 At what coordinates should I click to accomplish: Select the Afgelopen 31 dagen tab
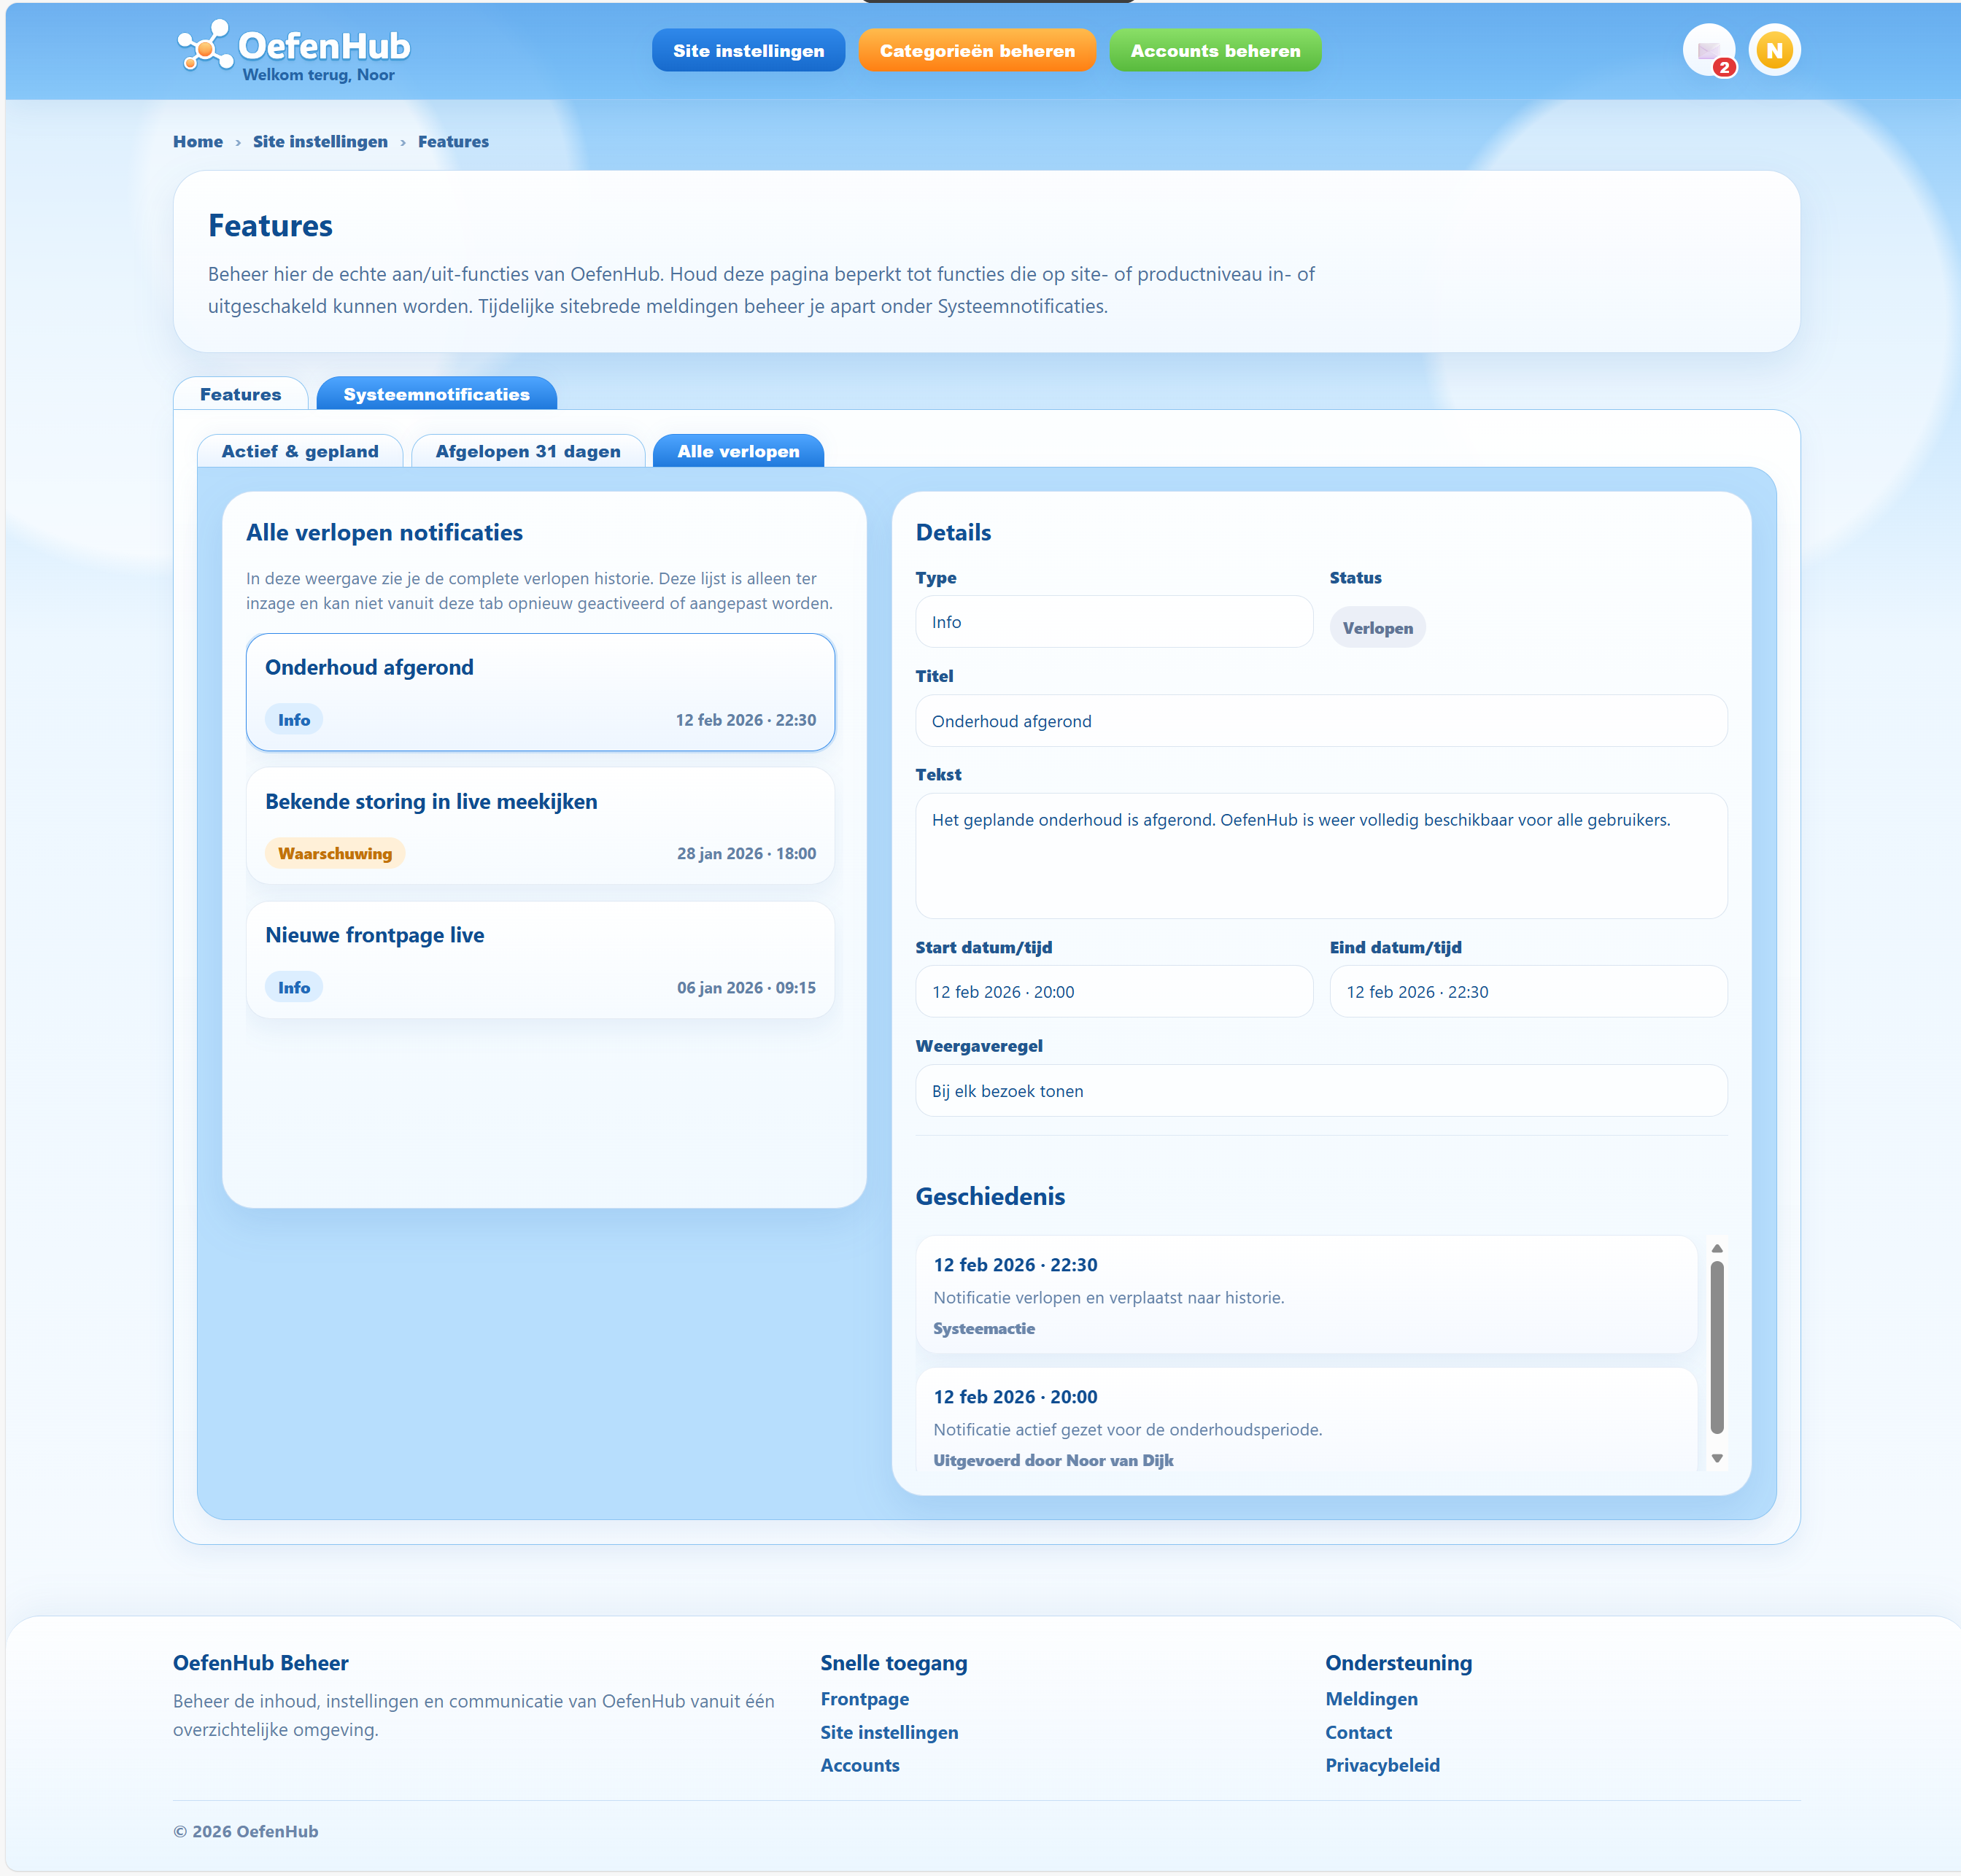pos(528,451)
